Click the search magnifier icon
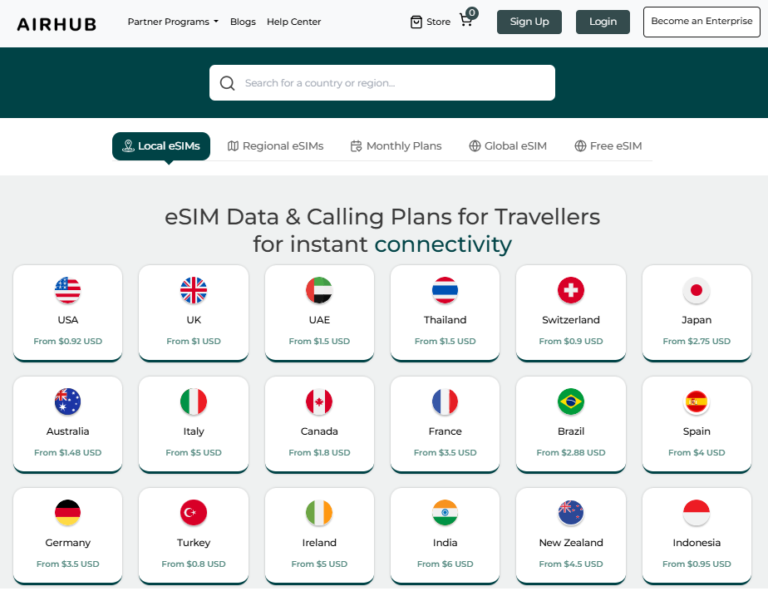This screenshot has height=596, width=768. pos(227,83)
